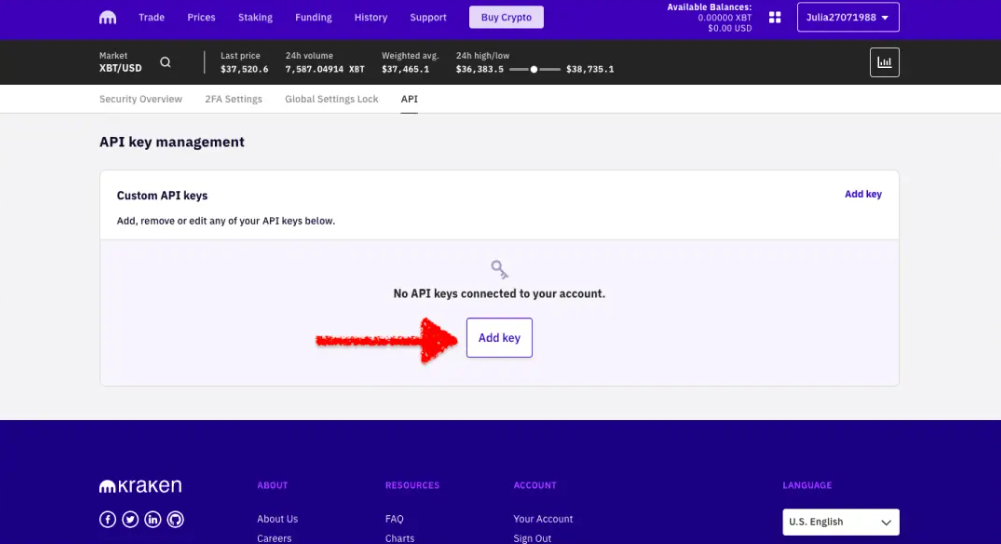Image resolution: width=1001 pixels, height=544 pixels.
Task: Open the market search magnifier icon
Action: click(165, 62)
